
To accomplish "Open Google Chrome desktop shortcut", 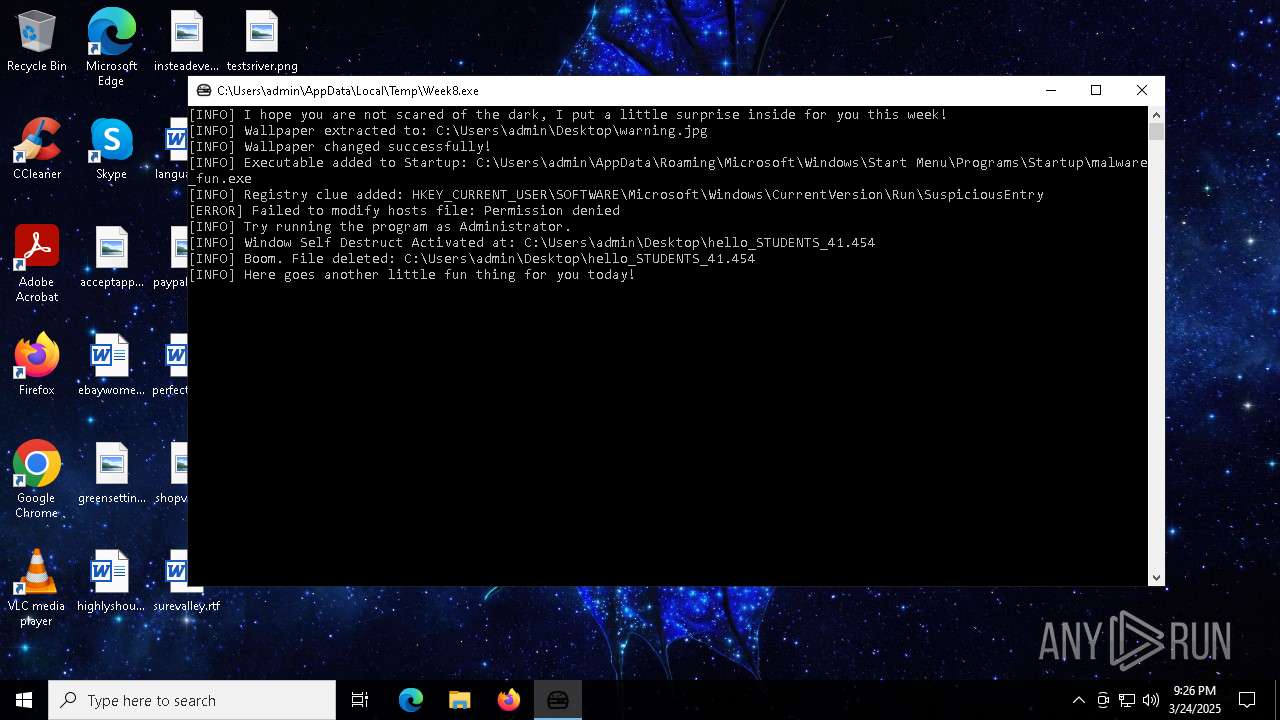I will click(x=37, y=479).
